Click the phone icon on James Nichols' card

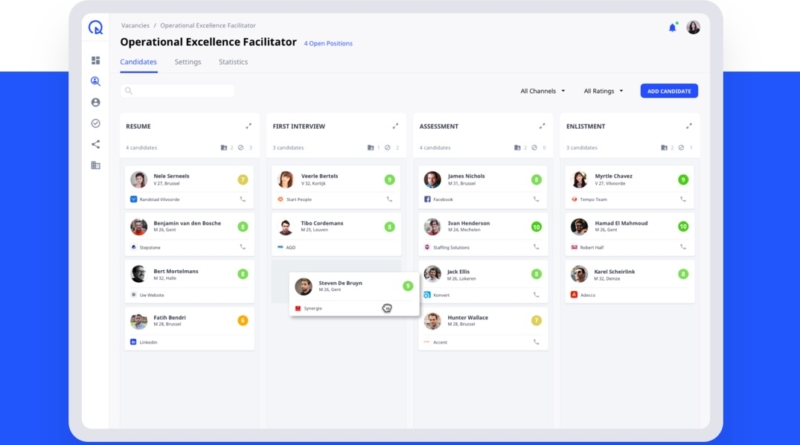pos(536,199)
